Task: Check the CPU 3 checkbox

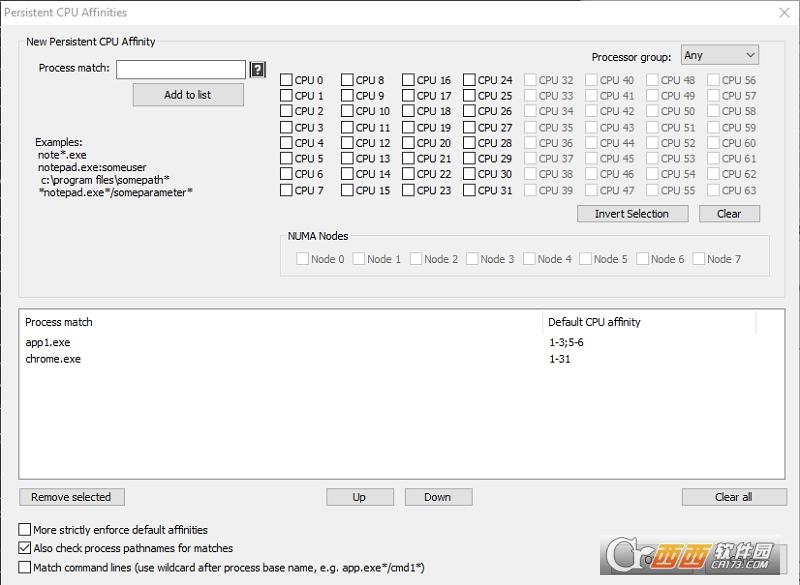Action: tap(286, 127)
